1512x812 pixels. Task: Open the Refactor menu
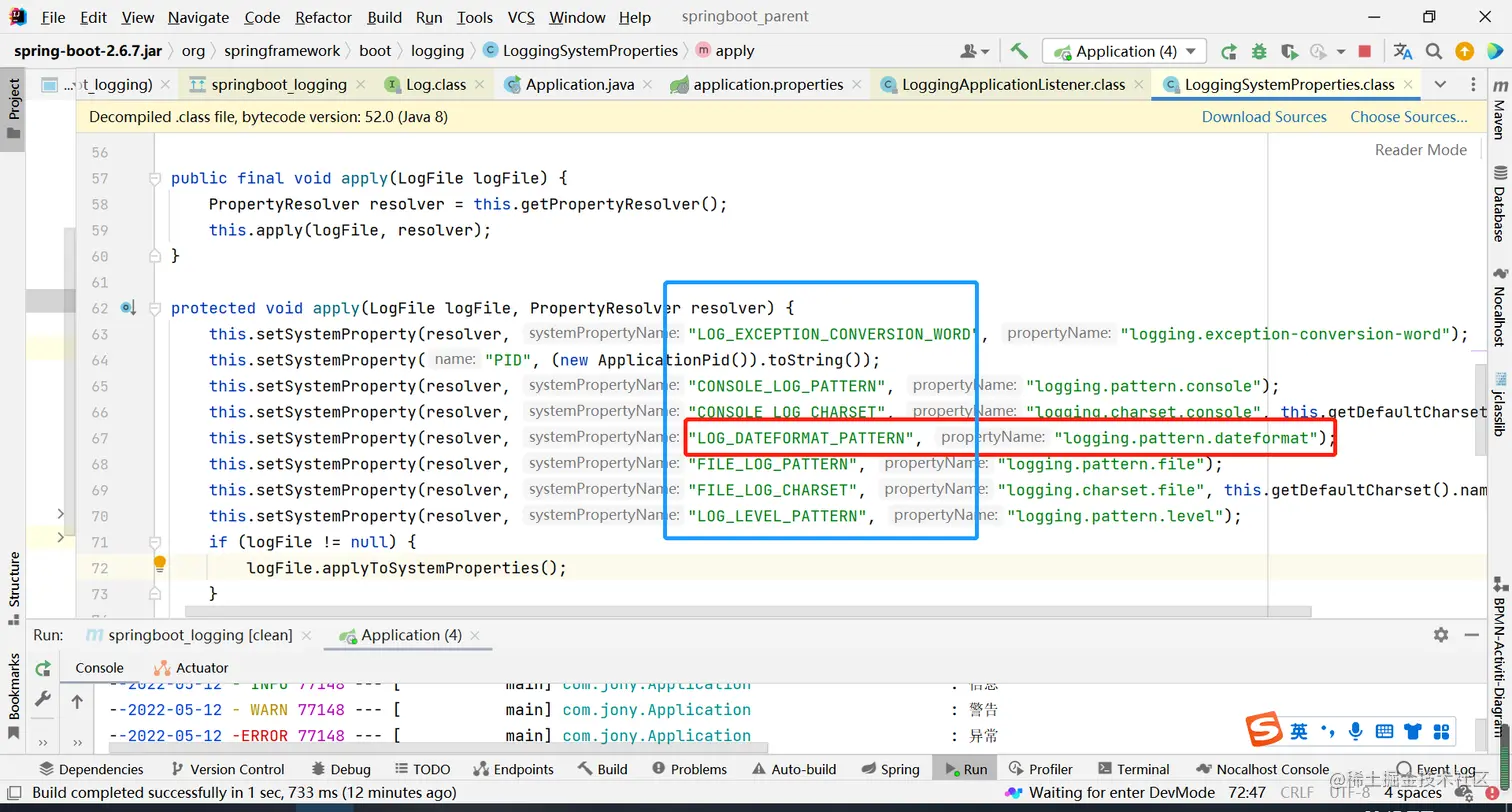pos(324,17)
